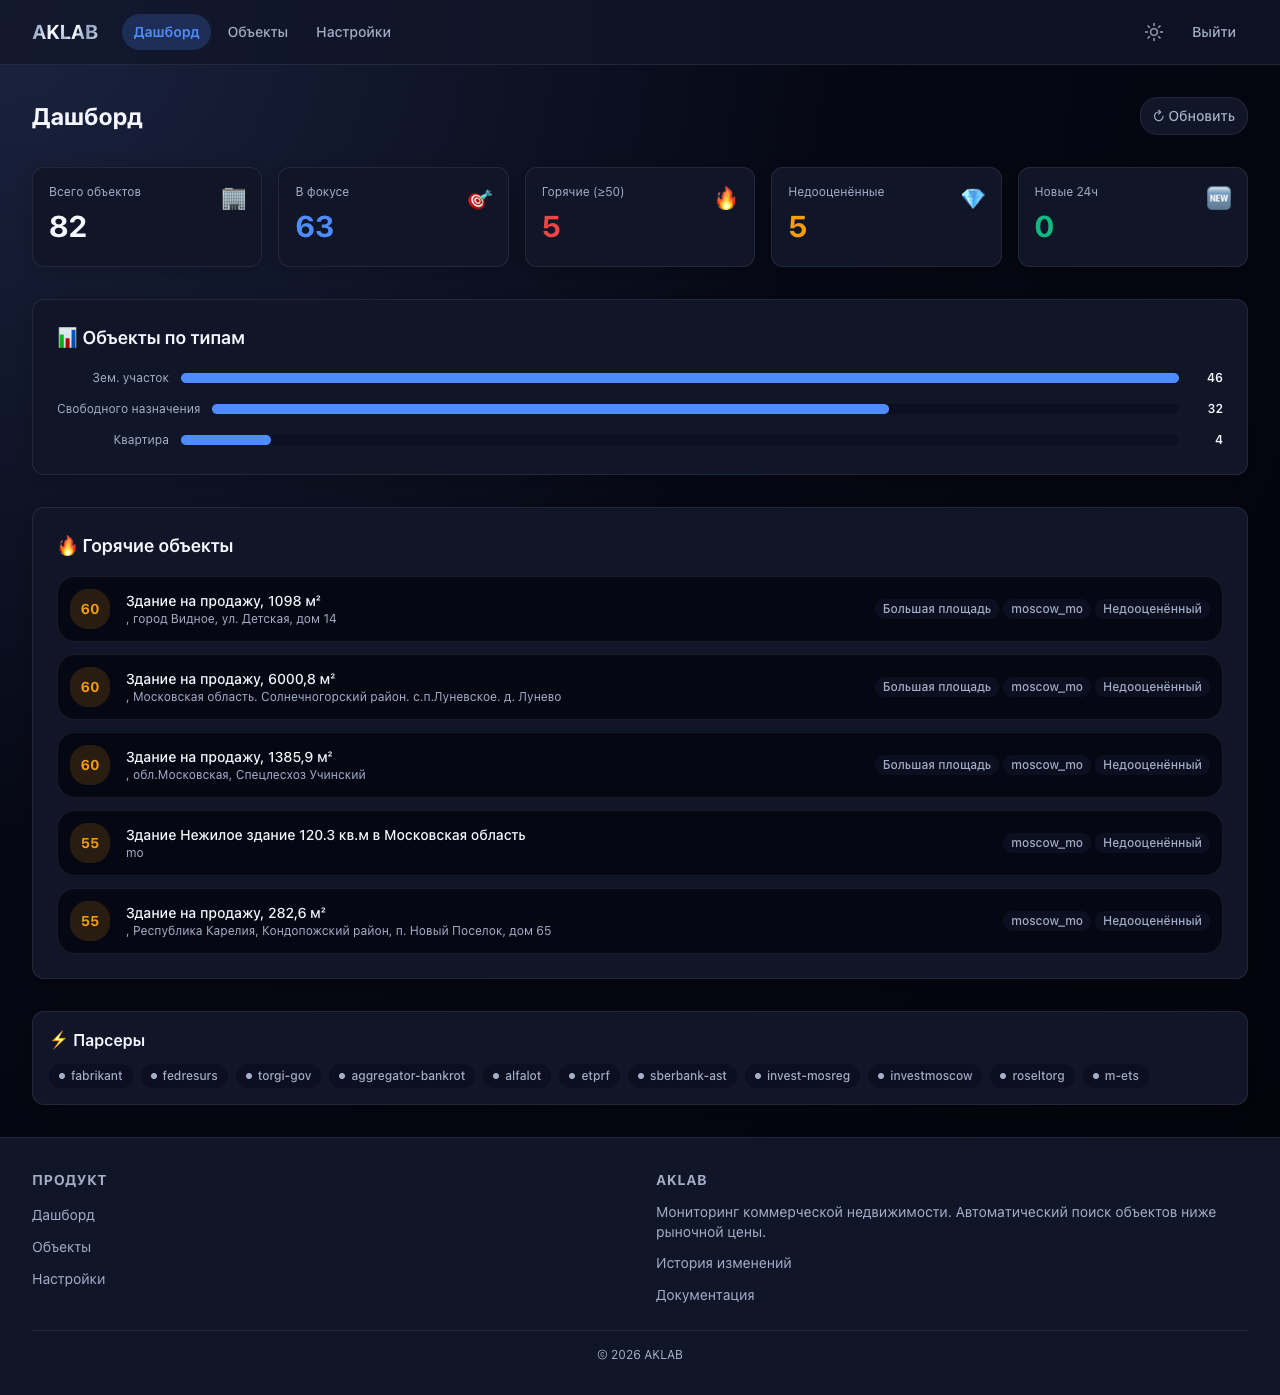Open the В фокусе 63 card
The height and width of the screenshot is (1395, 1280).
(x=393, y=217)
